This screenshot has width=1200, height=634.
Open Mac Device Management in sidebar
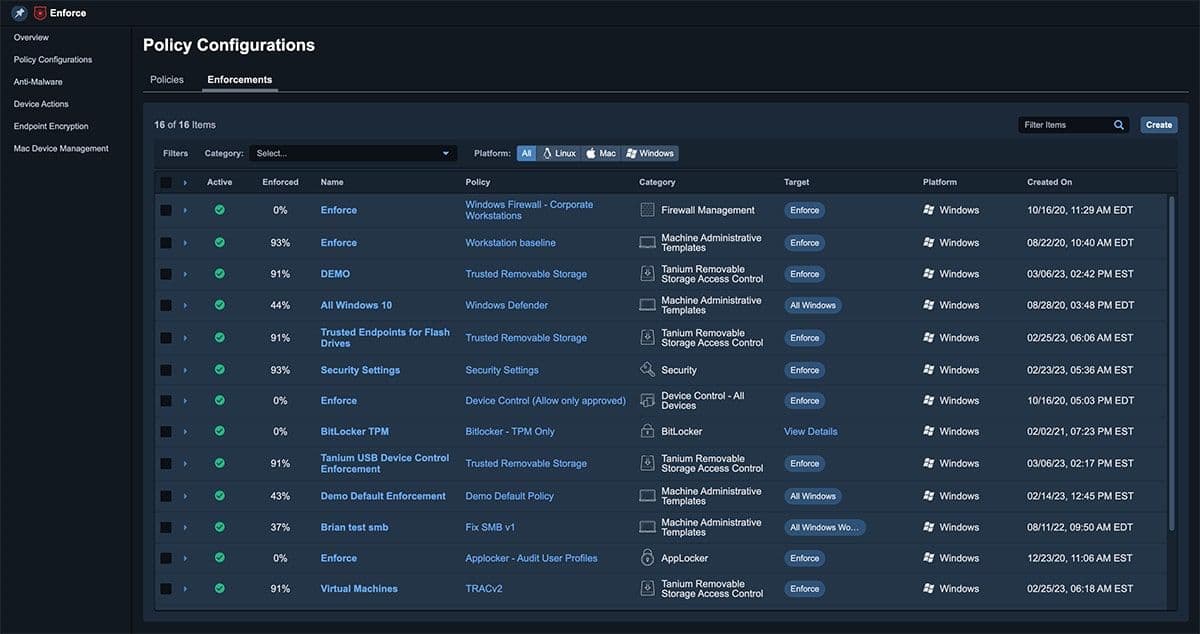point(61,148)
